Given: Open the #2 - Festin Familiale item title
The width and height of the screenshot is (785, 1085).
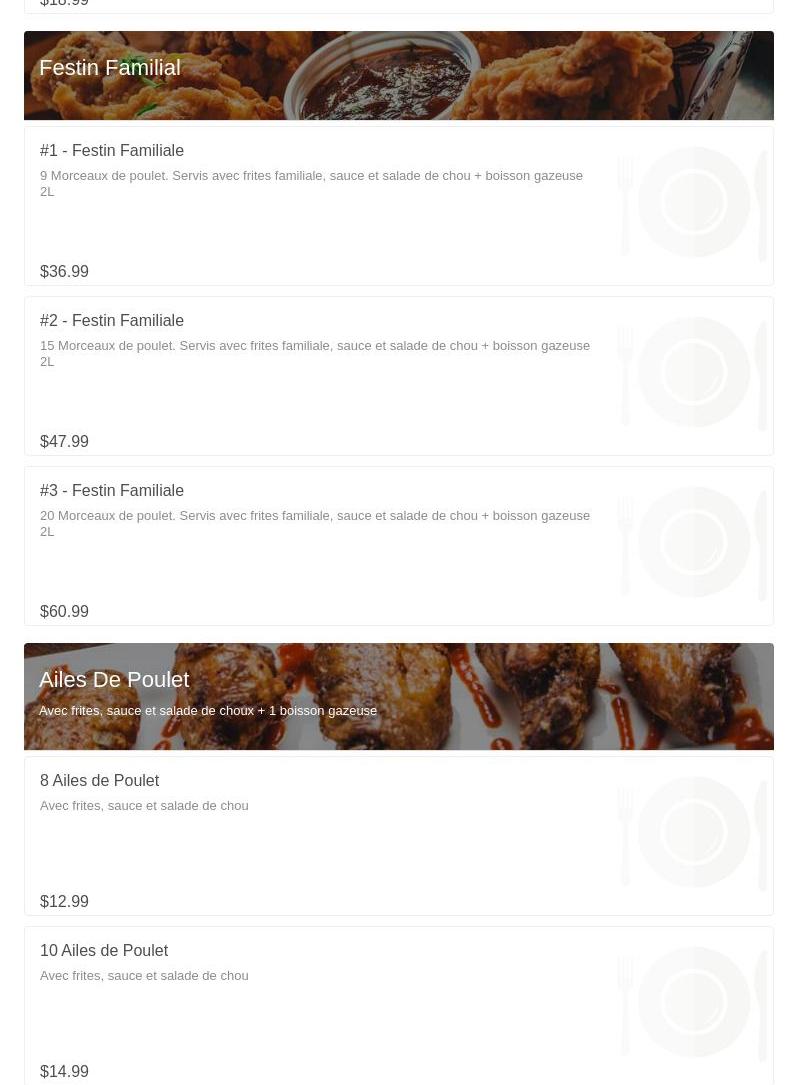Looking at the screenshot, I should [111, 320].
